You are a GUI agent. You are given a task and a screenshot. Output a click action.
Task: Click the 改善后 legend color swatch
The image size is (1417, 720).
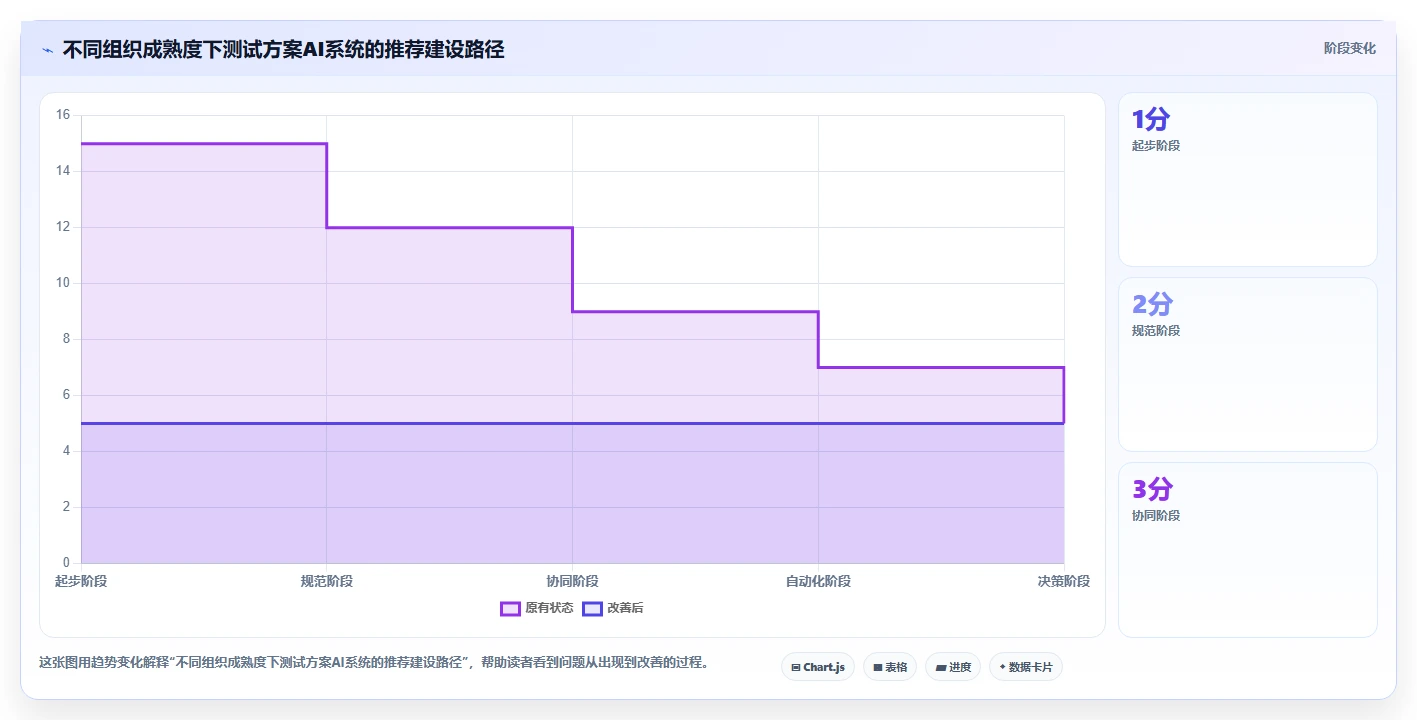pyautogui.click(x=592, y=608)
